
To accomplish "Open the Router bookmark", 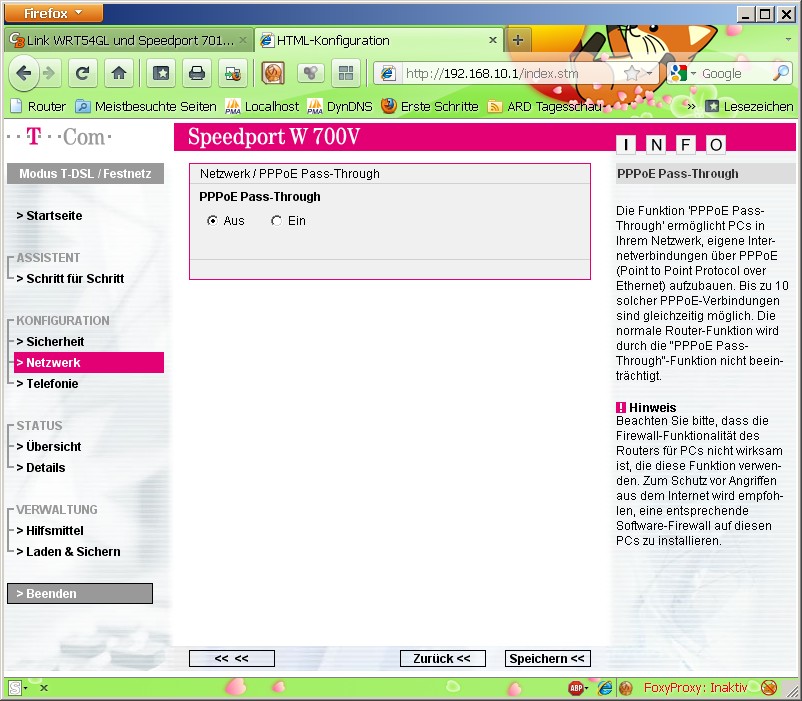I will [38, 106].
